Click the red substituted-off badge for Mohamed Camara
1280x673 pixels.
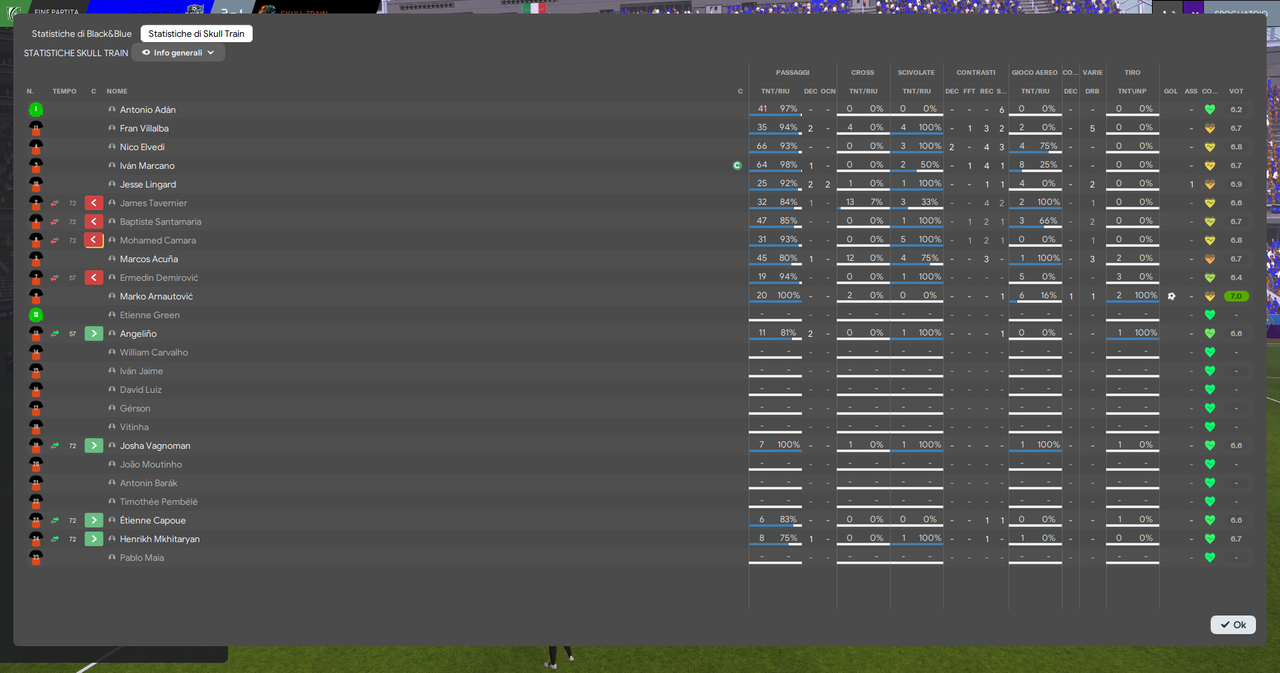tap(94, 241)
